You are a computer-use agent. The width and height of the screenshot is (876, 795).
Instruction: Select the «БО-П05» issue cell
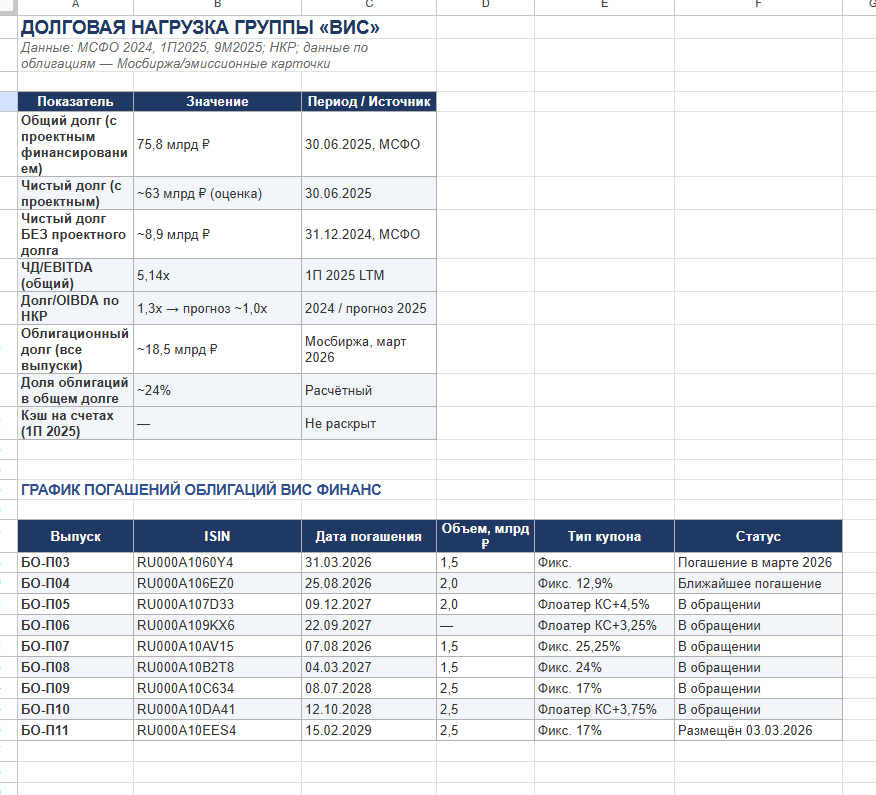click(75, 604)
